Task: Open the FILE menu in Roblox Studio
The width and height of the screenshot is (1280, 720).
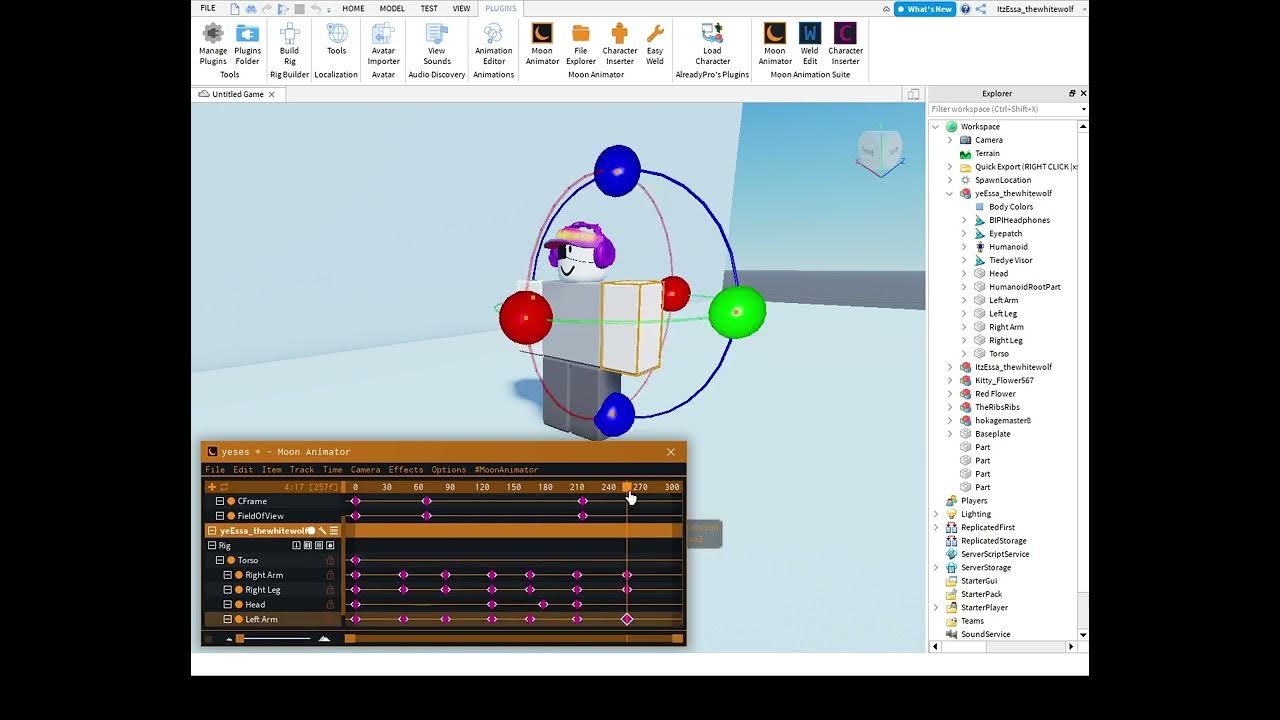Action: tap(208, 8)
